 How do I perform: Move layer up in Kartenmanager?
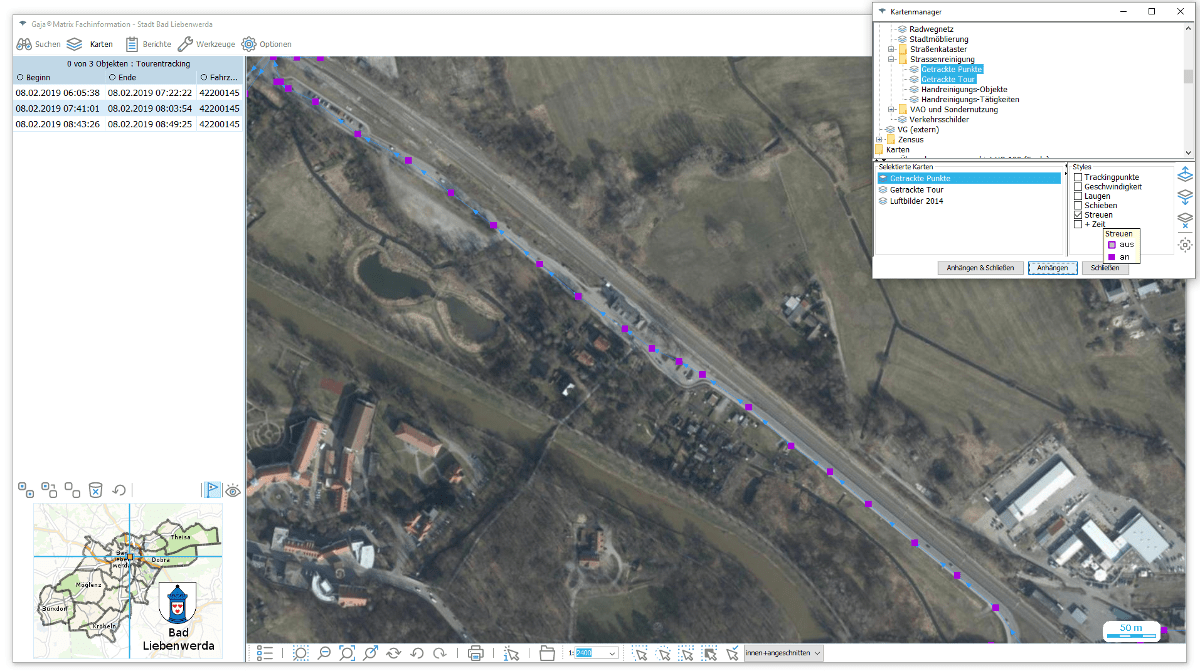pyautogui.click(x=1185, y=175)
